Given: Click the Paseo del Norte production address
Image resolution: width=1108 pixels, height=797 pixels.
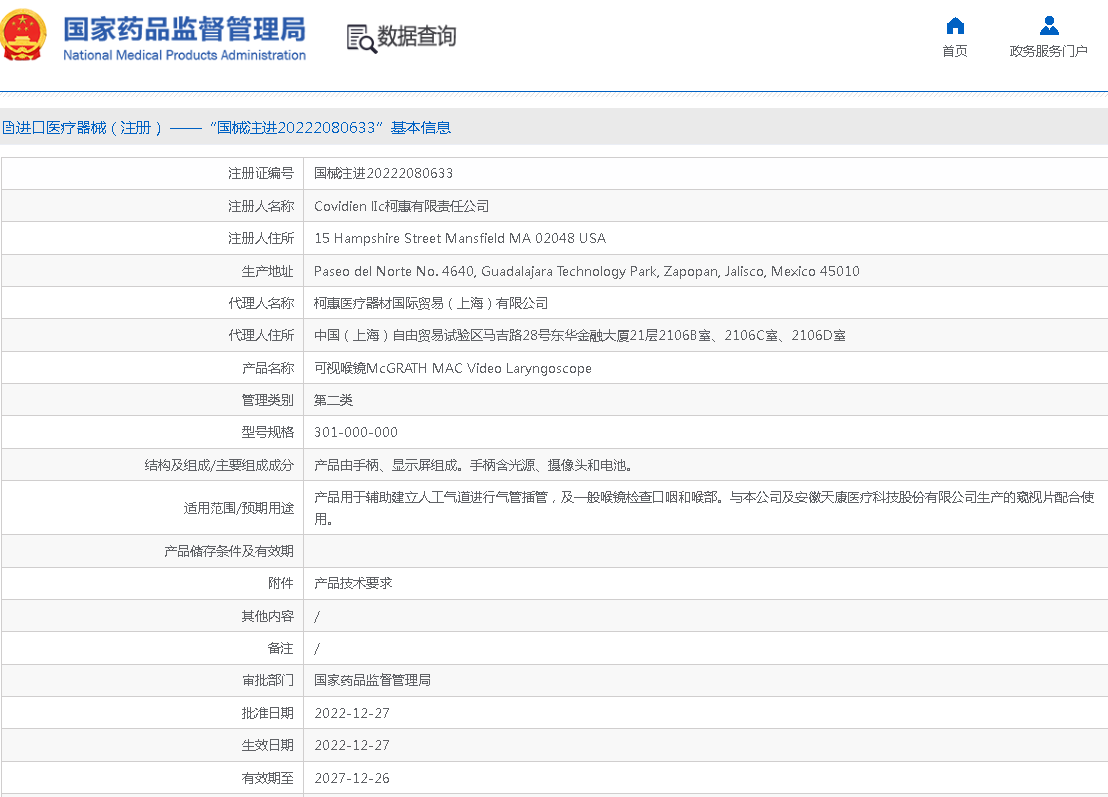Looking at the screenshot, I should pyautogui.click(x=586, y=271).
